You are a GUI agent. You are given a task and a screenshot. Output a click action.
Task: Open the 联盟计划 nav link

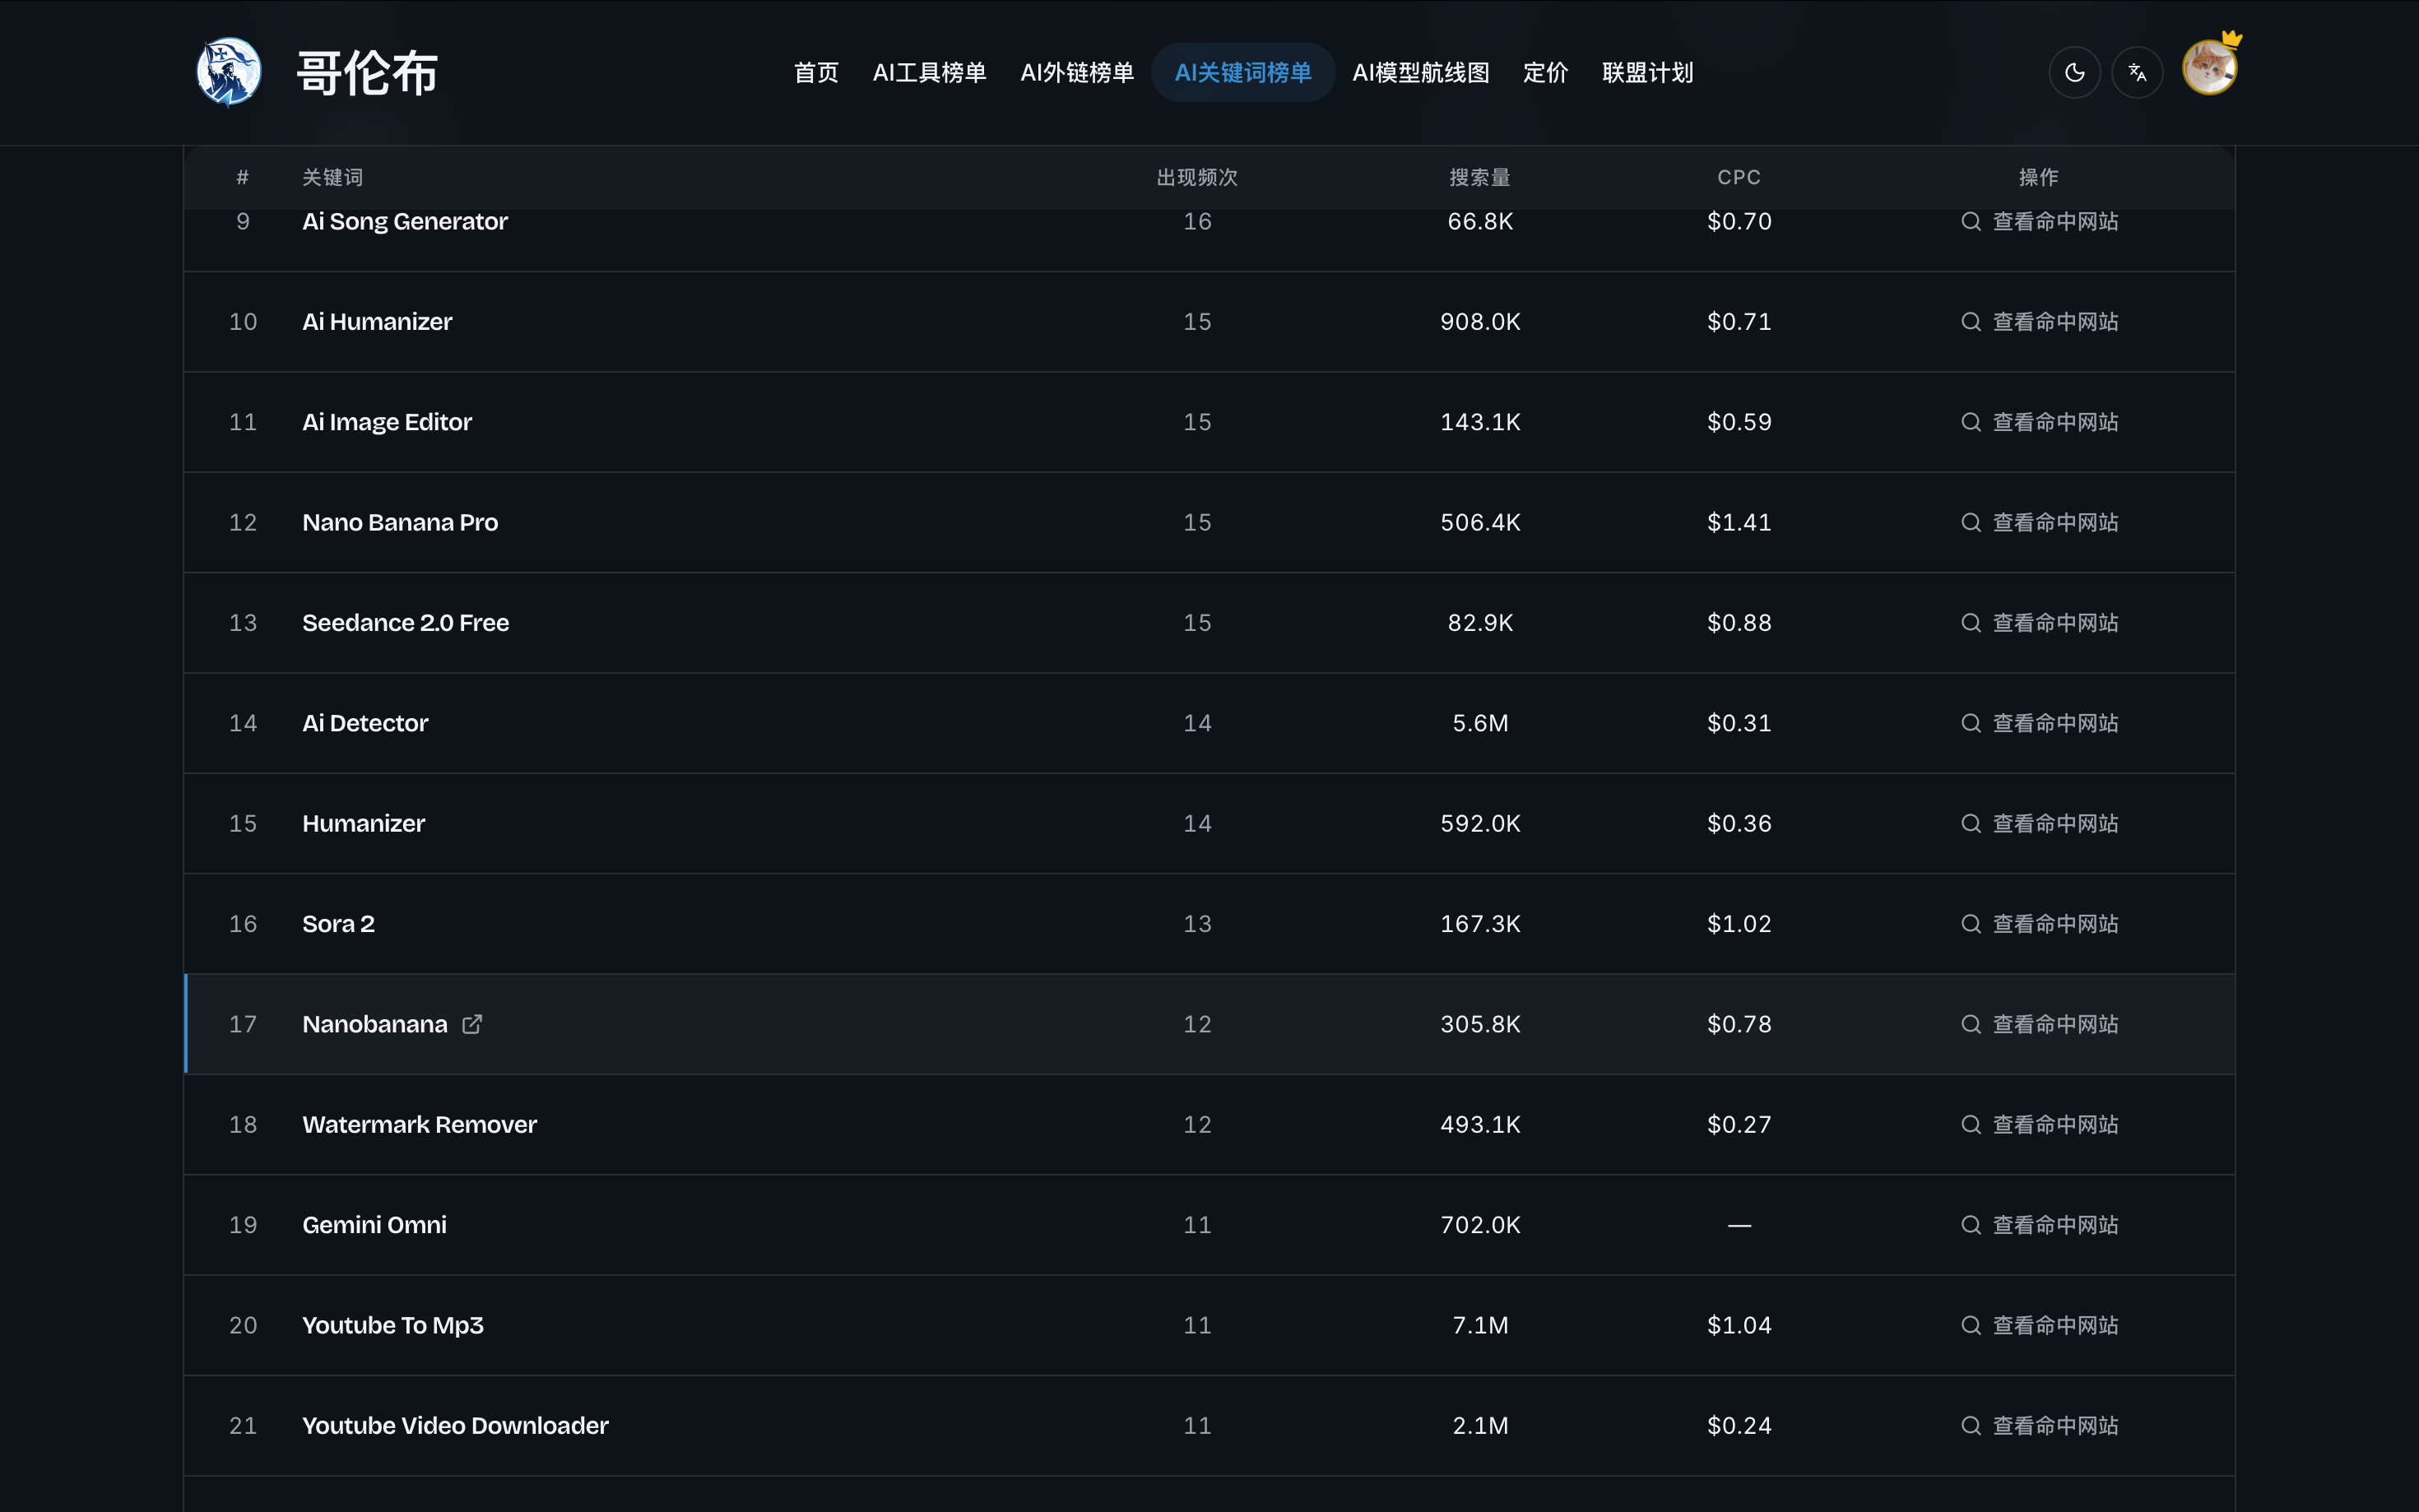tap(1647, 72)
